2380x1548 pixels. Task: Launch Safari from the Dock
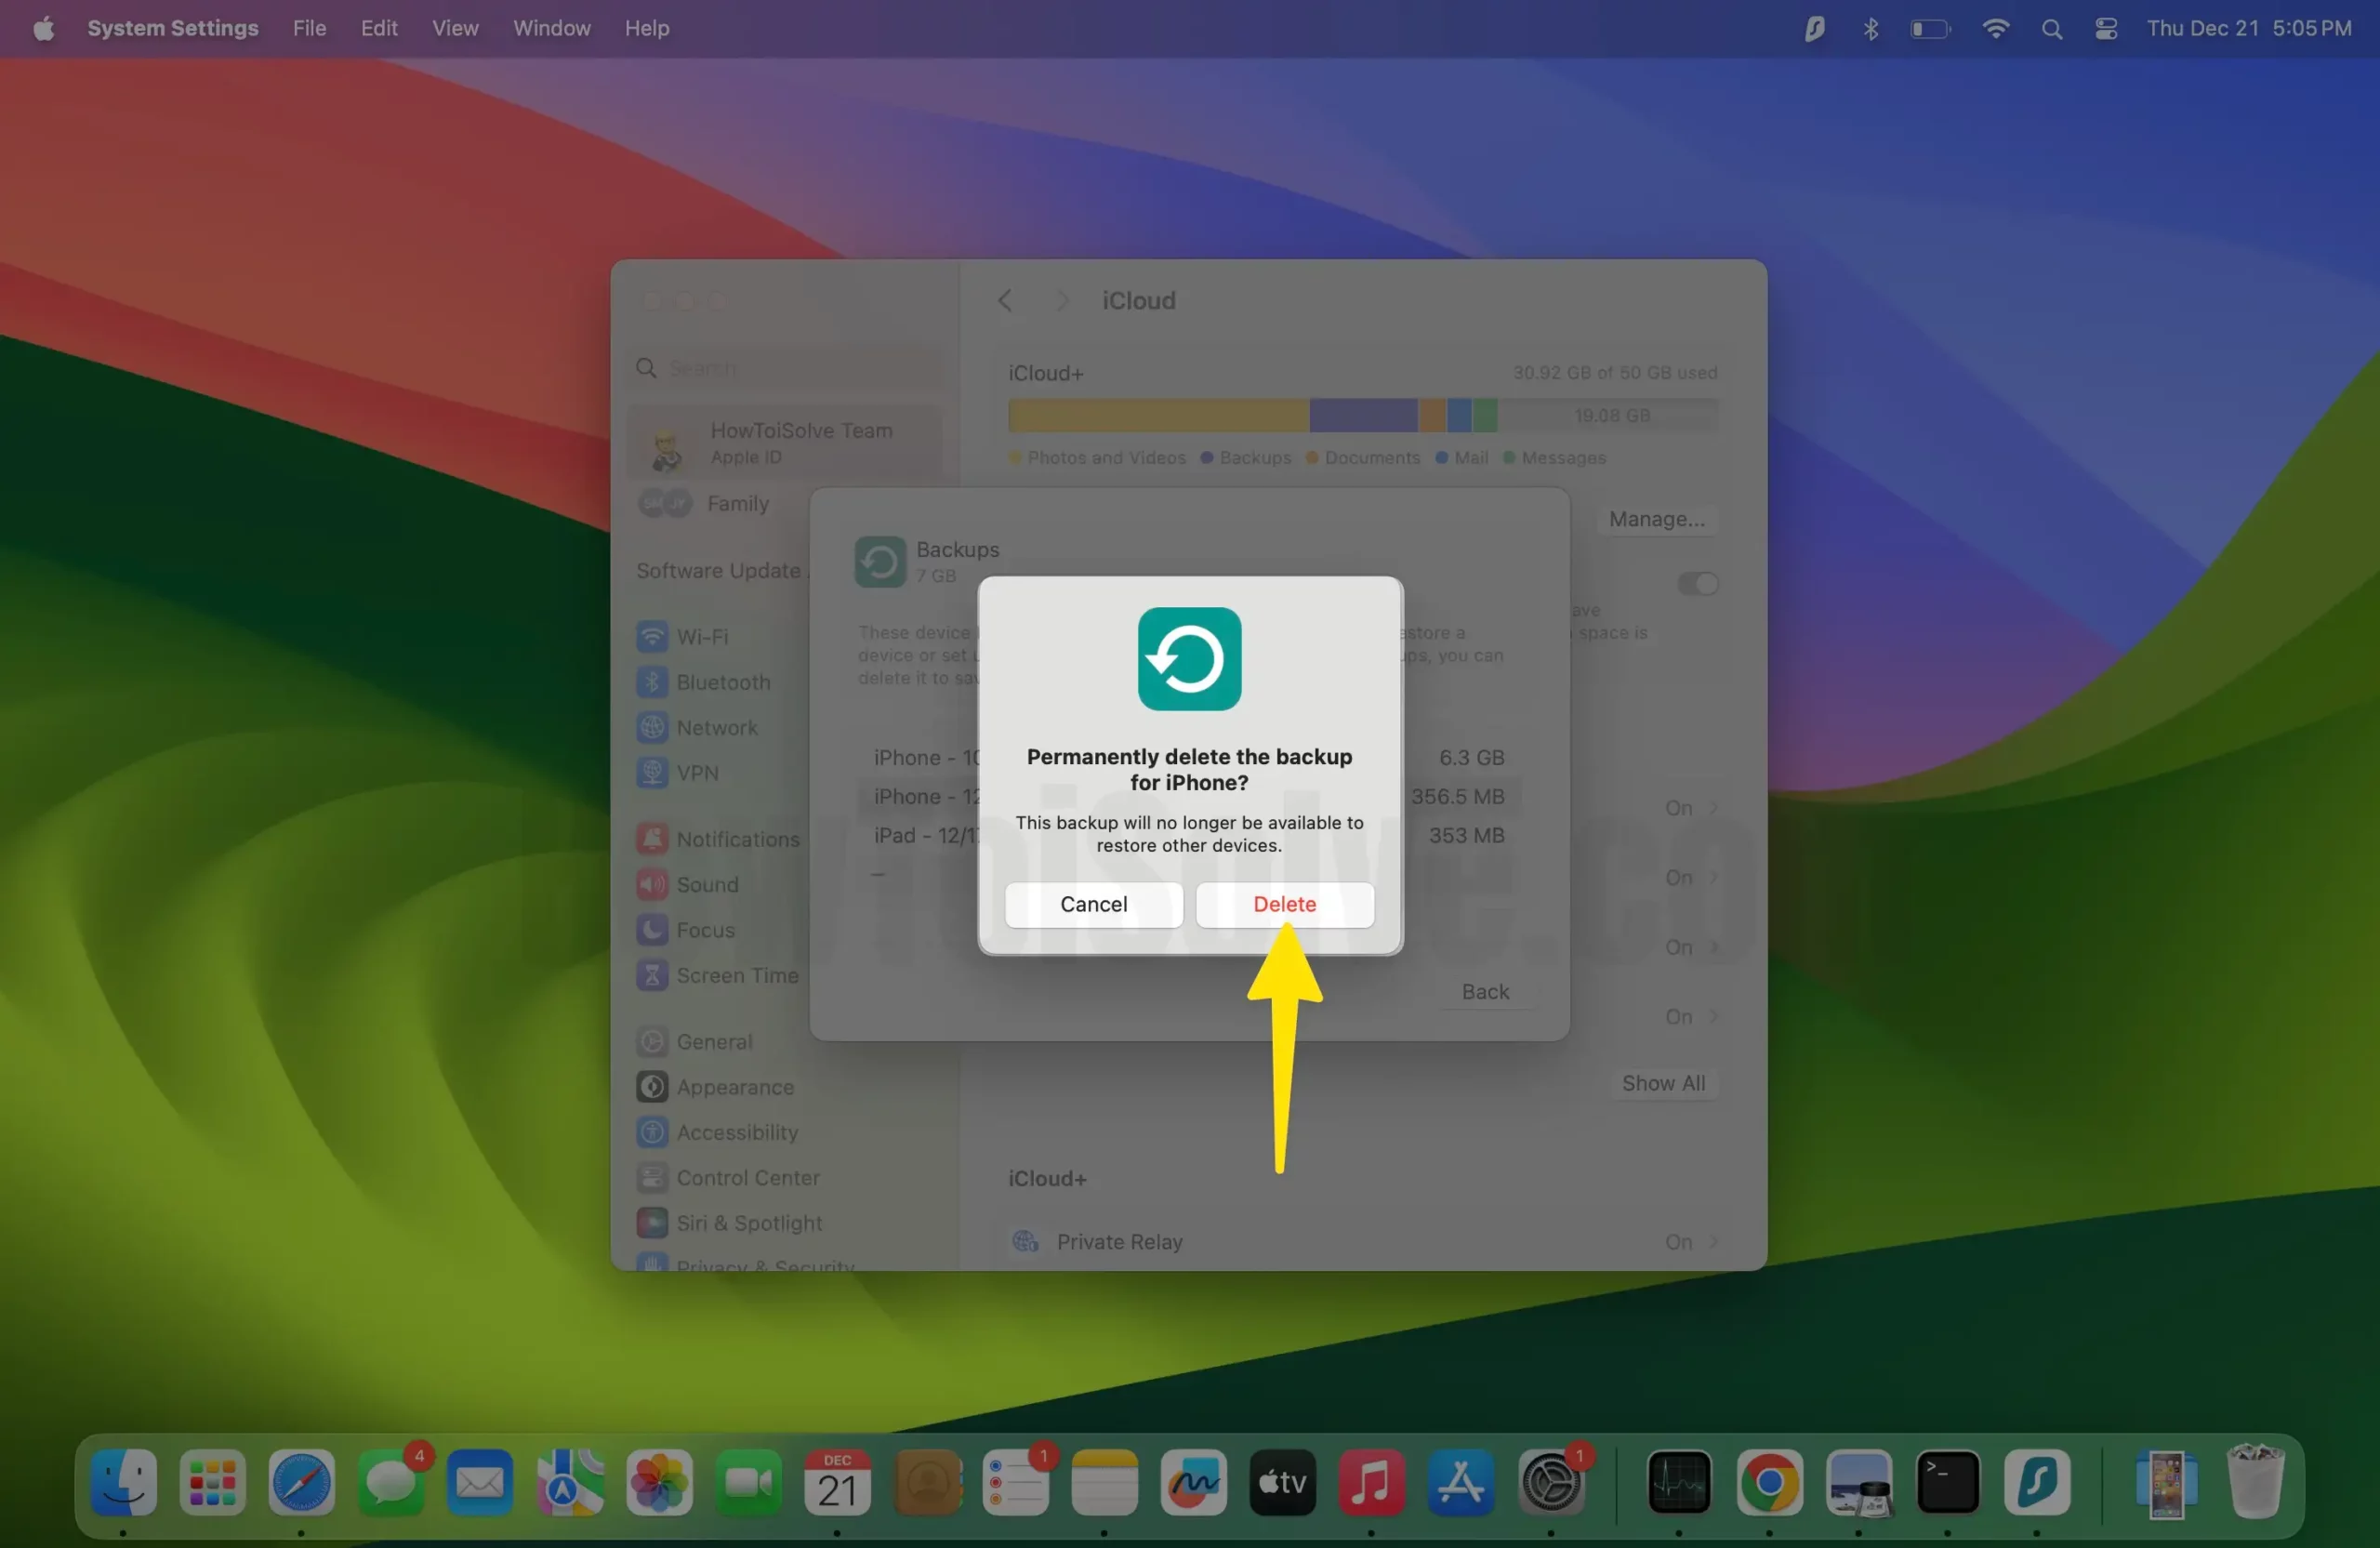click(x=302, y=1481)
